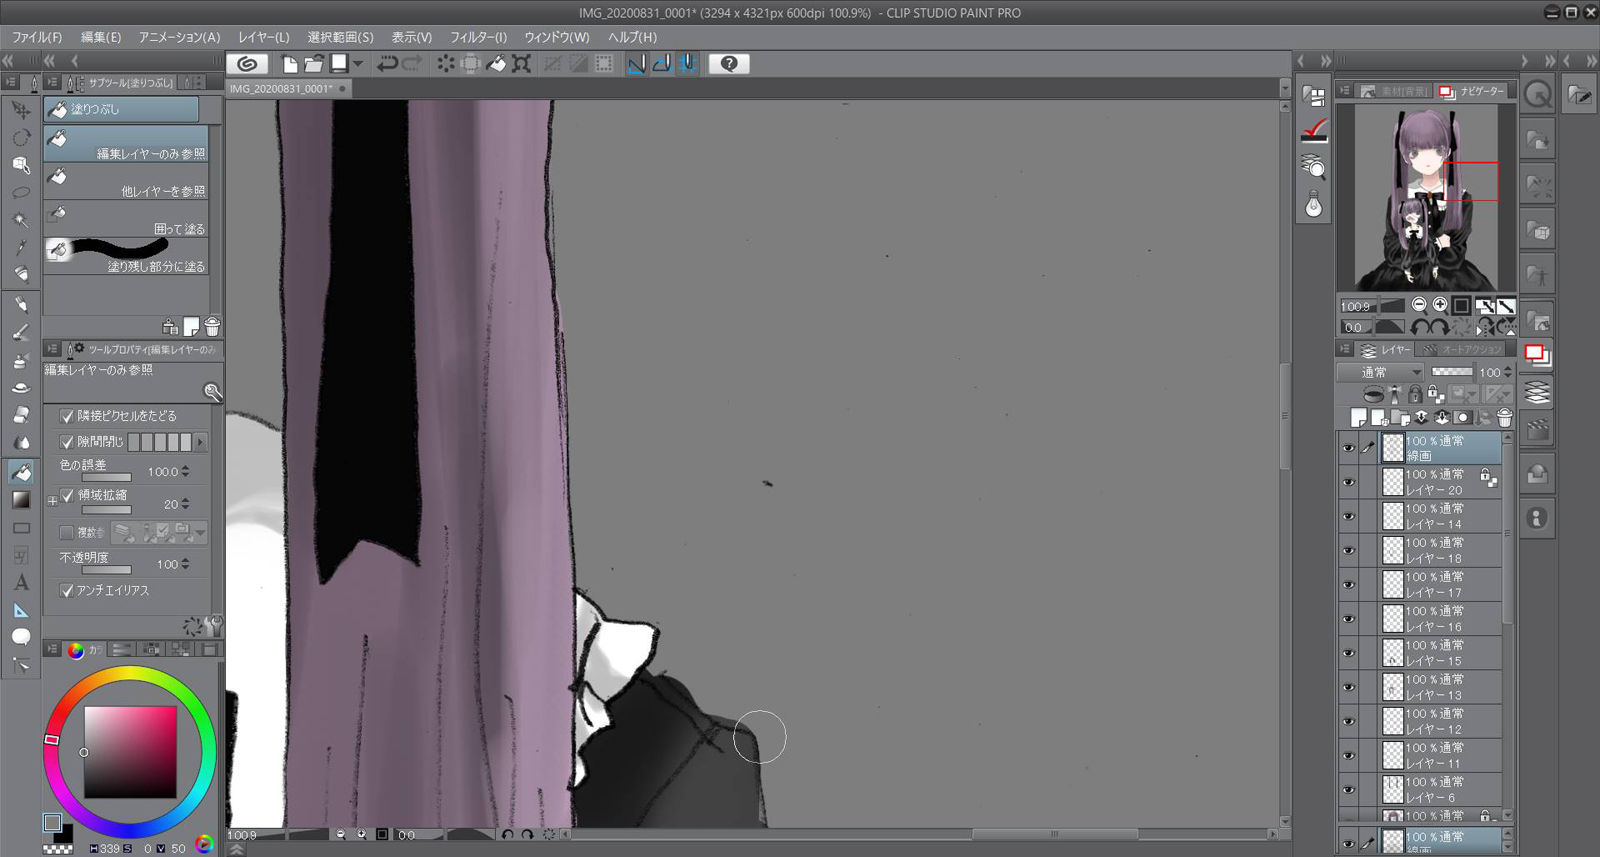The width and height of the screenshot is (1600, 857).
Task: Open the フィルター(I) menu
Action: tap(478, 37)
